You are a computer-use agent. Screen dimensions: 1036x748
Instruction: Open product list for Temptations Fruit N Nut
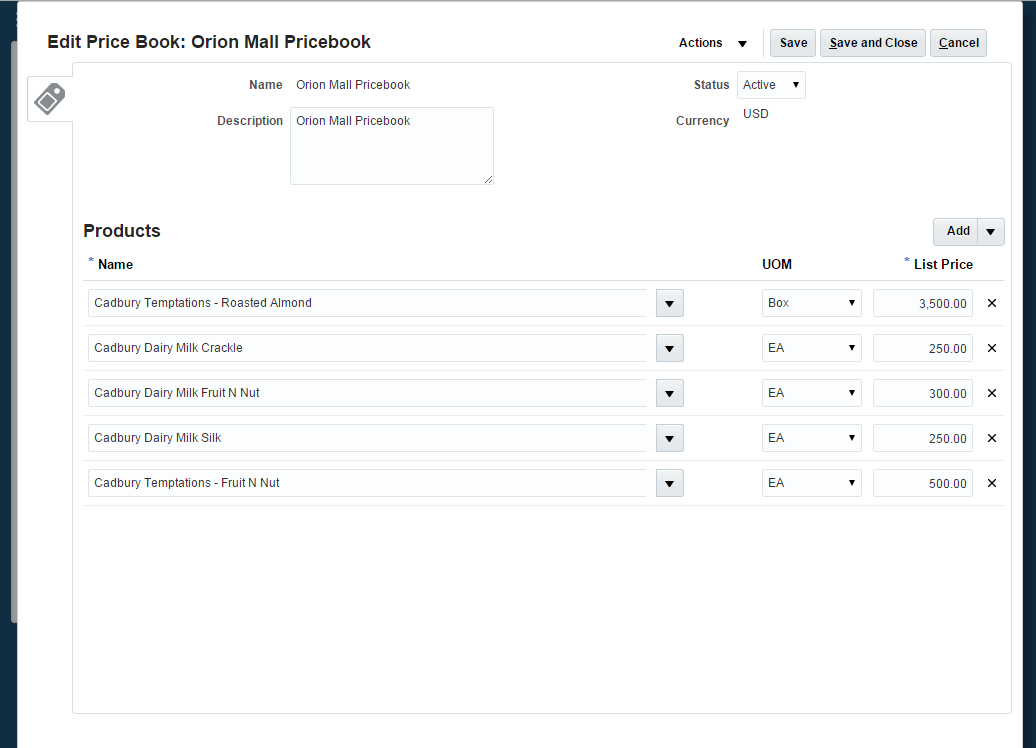coord(669,483)
